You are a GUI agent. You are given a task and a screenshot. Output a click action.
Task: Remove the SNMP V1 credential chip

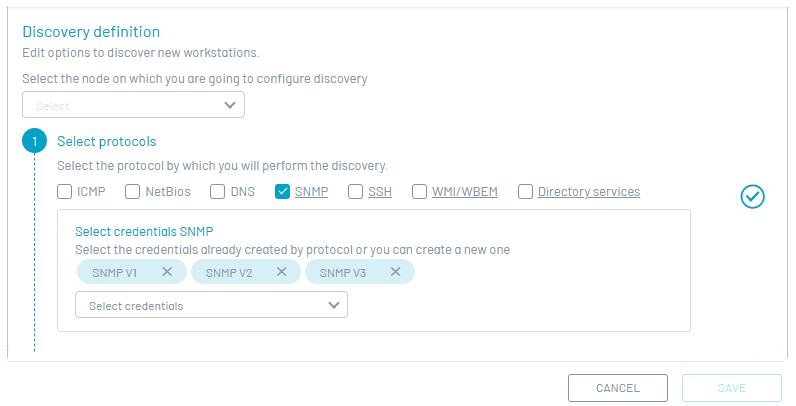click(x=167, y=272)
